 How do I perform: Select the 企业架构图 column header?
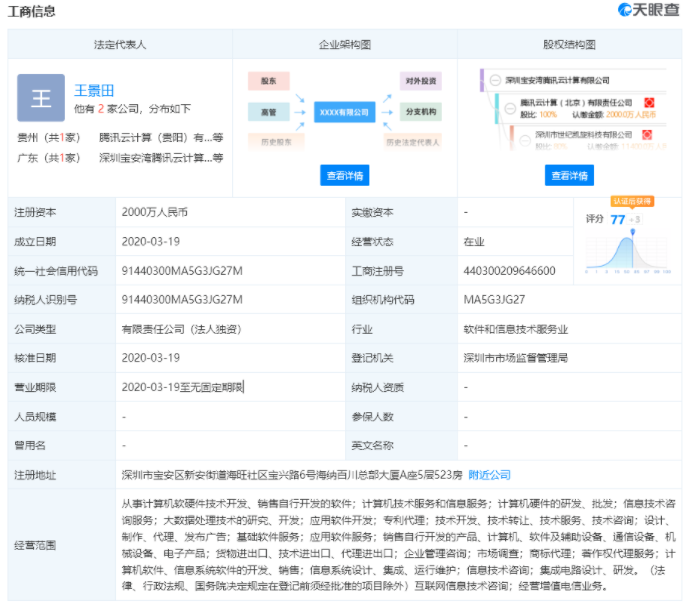[345, 45]
